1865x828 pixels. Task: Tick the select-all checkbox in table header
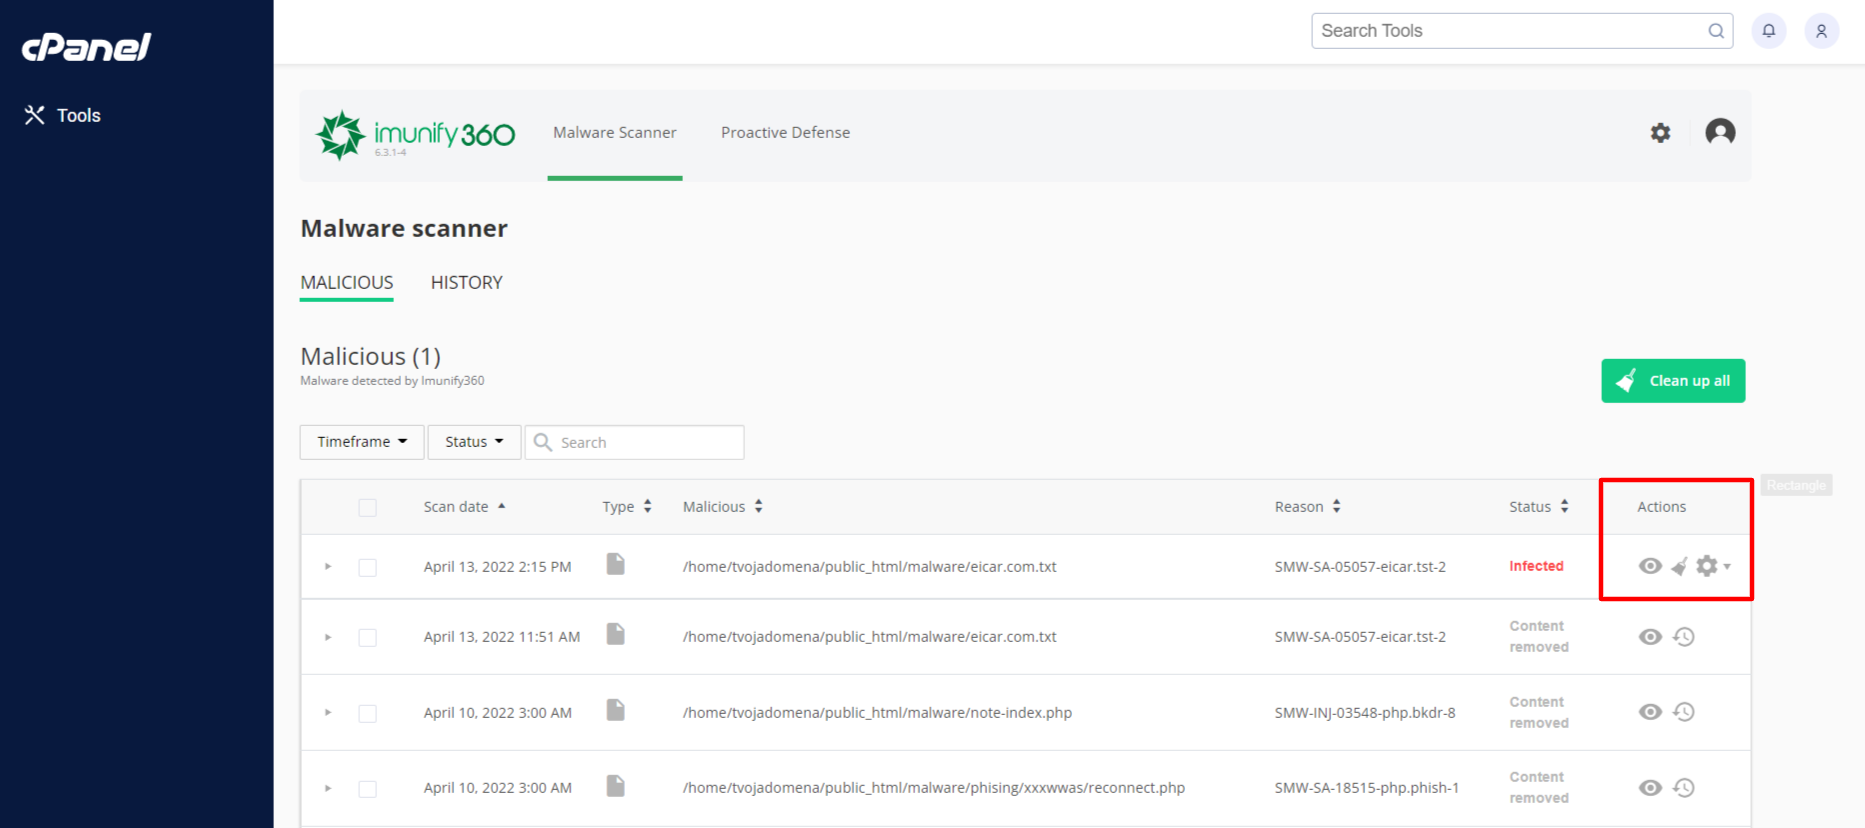(368, 508)
